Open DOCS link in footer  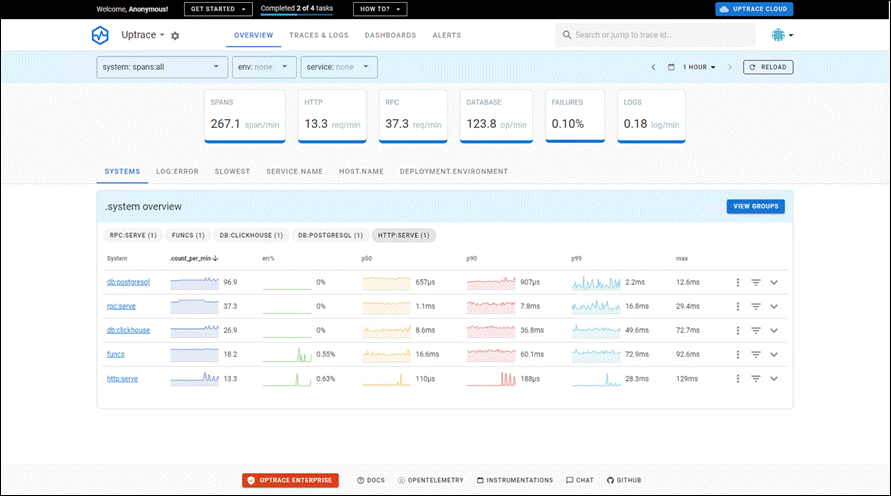pos(370,480)
